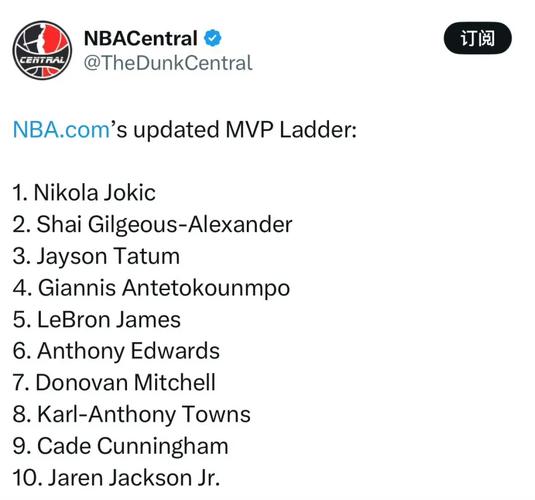Image resolution: width=535 pixels, height=500 pixels.
Task: Click the NBACentral display name
Action: tap(141, 38)
